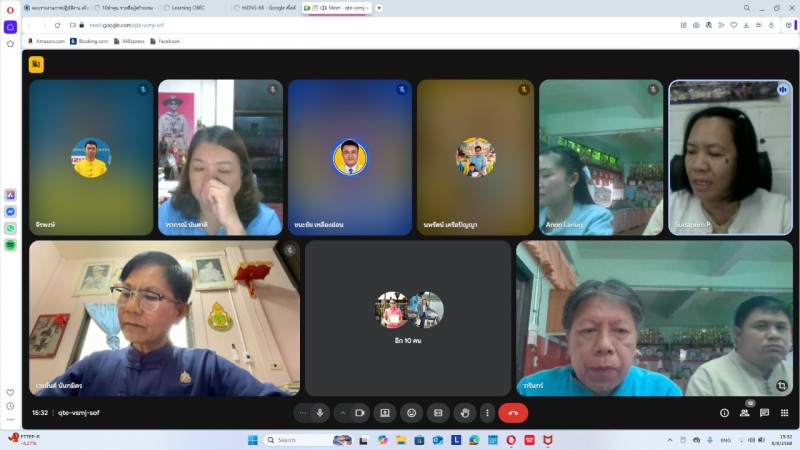
Task: Expand video settings arrow beside camera
Action: tap(343, 413)
